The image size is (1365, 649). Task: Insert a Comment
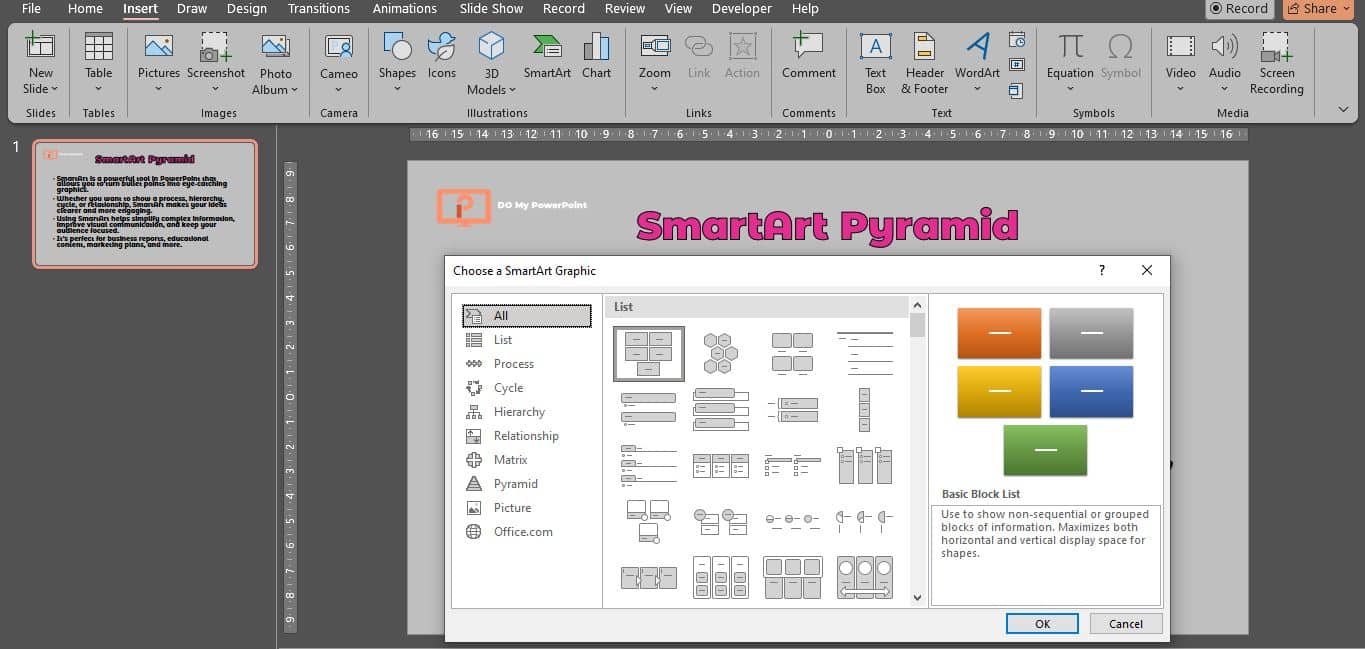pyautogui.click(x=808, y=60)
